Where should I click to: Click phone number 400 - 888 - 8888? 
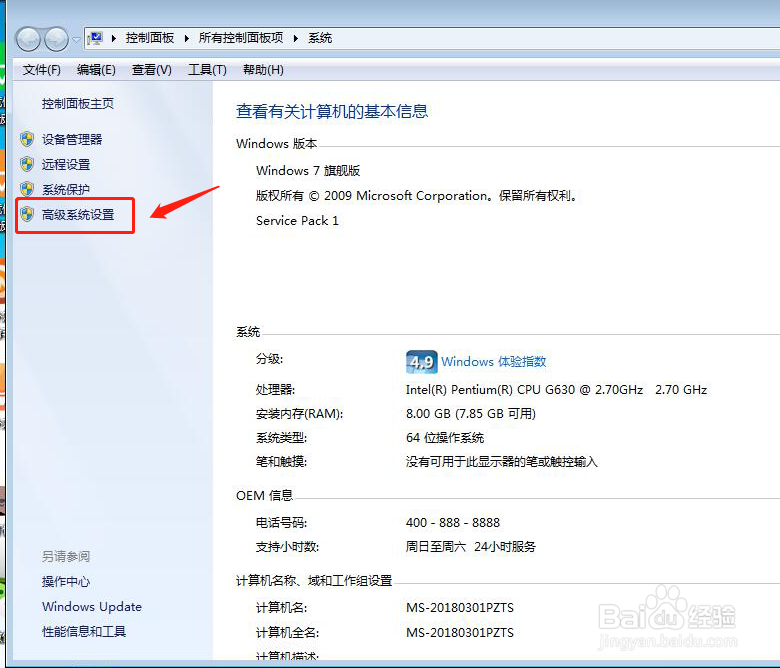click(453, 523)
